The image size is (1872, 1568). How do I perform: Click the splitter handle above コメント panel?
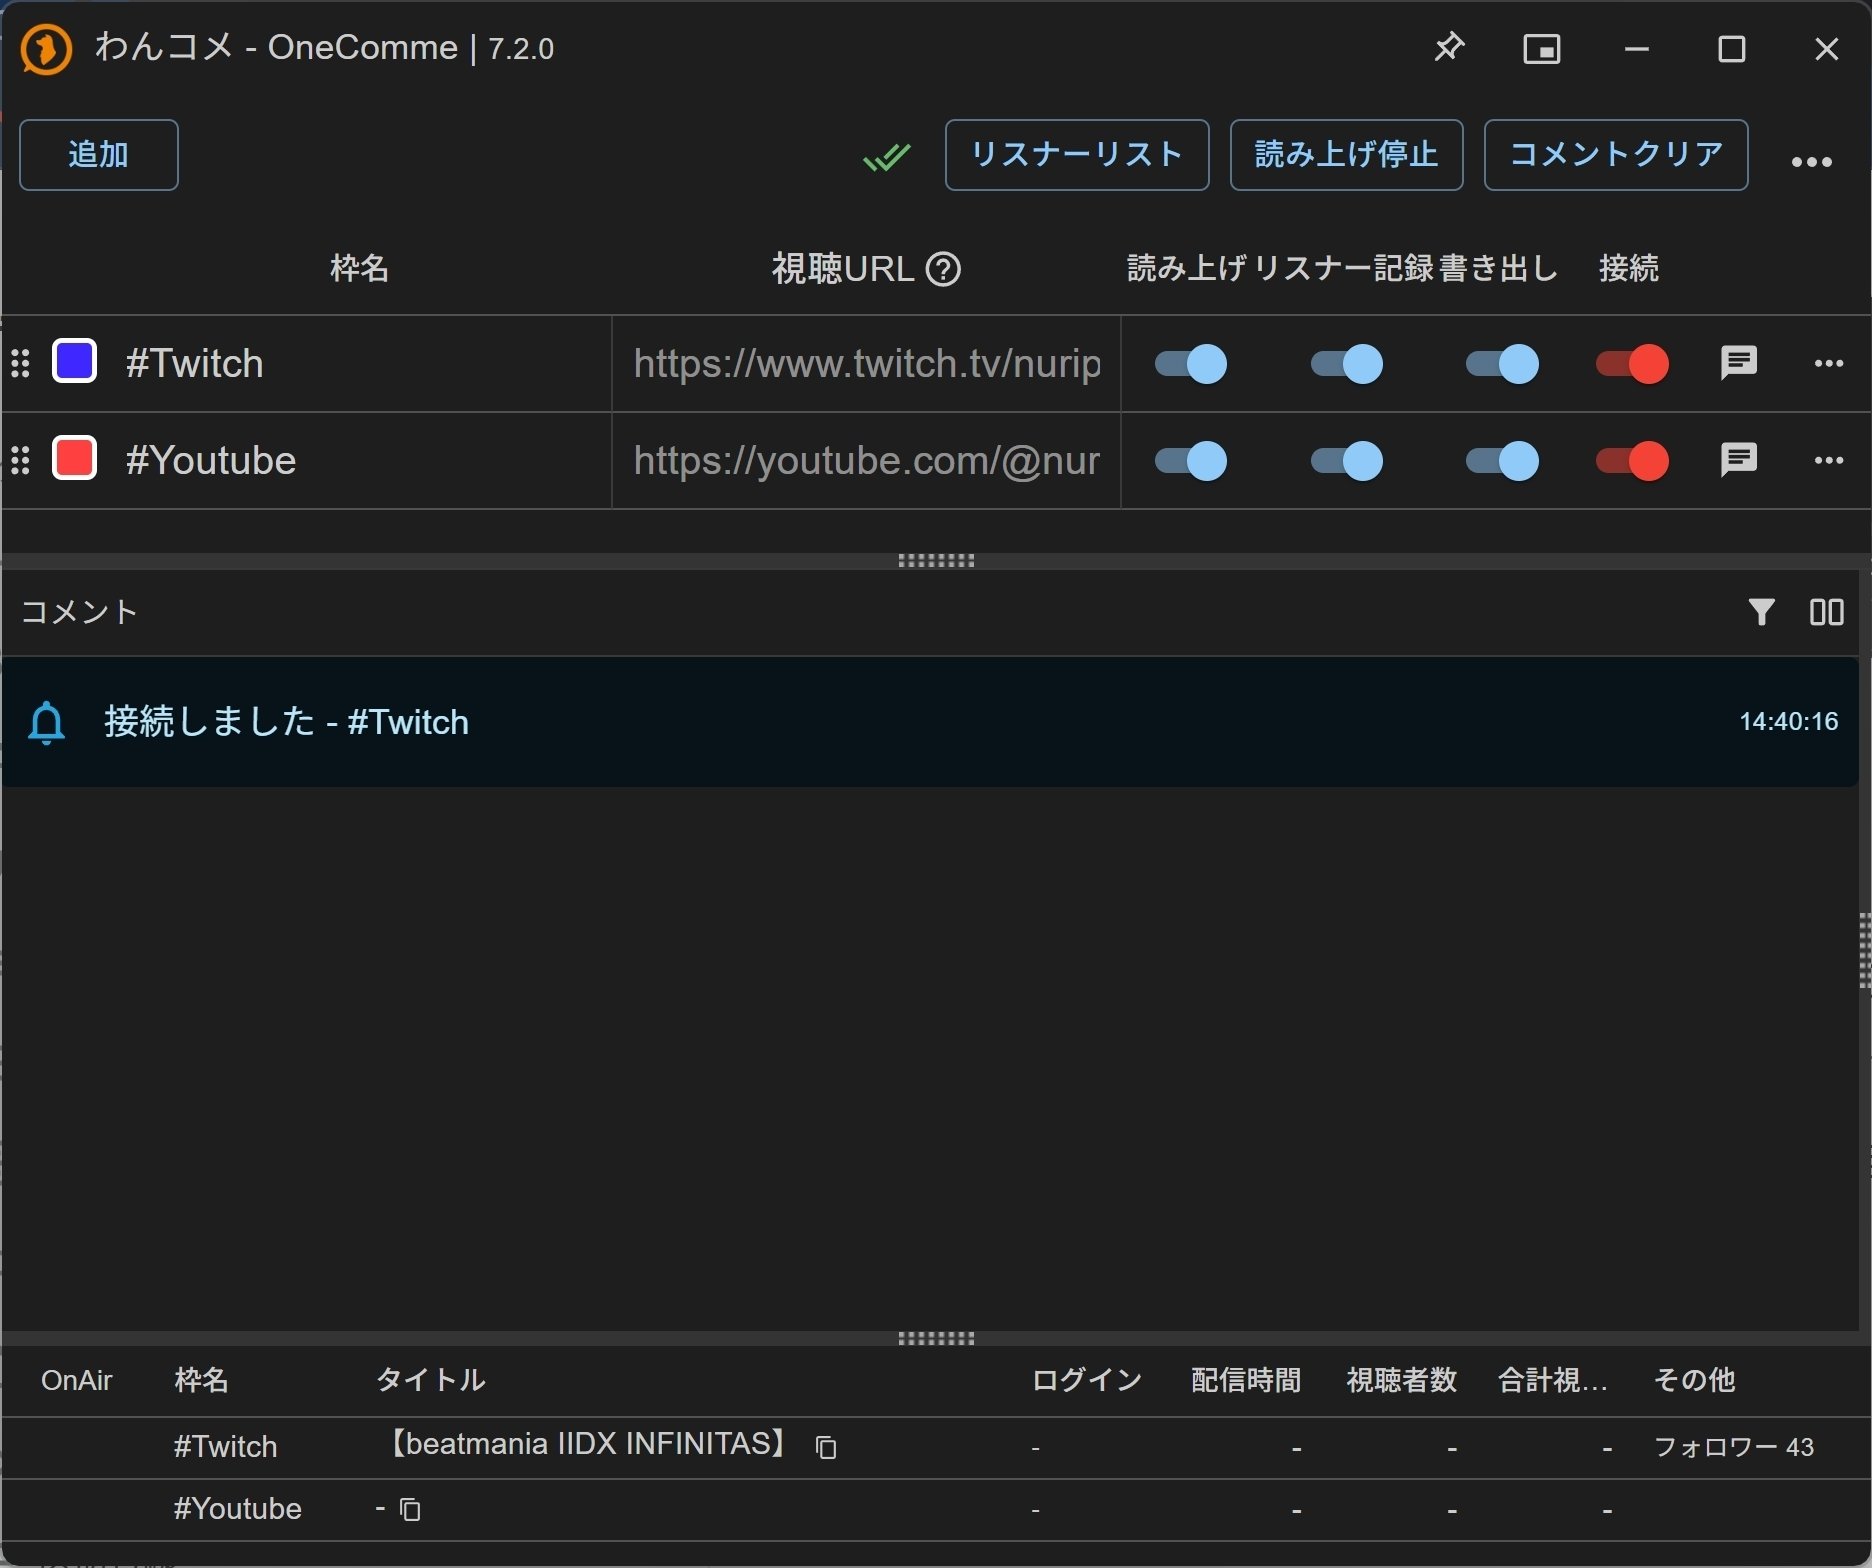936,561
